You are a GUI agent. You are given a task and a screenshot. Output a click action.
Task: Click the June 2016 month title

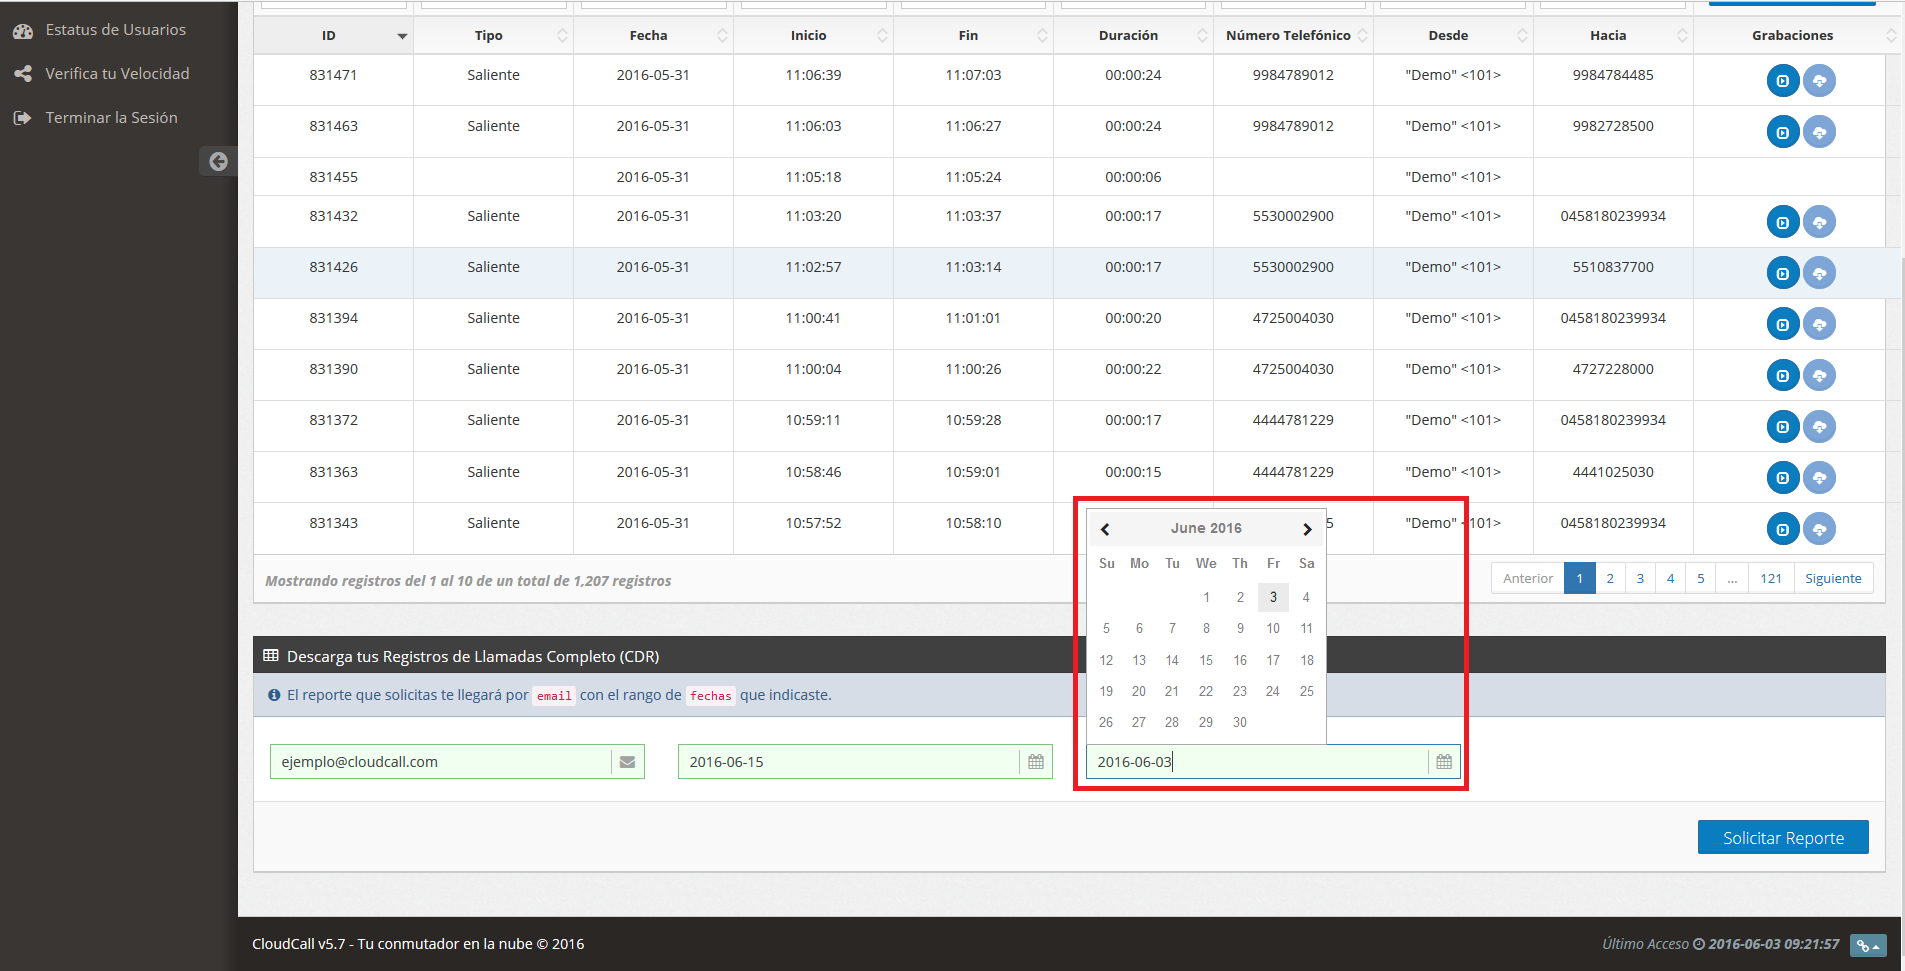[1206, 528]
